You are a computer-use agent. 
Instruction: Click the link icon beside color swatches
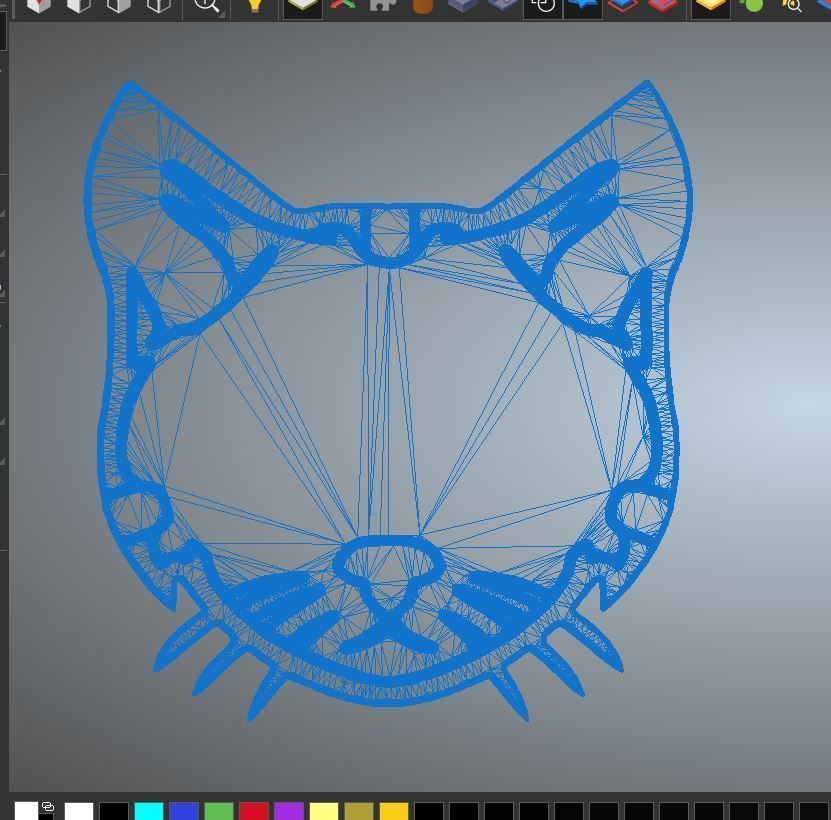(48, 807)
